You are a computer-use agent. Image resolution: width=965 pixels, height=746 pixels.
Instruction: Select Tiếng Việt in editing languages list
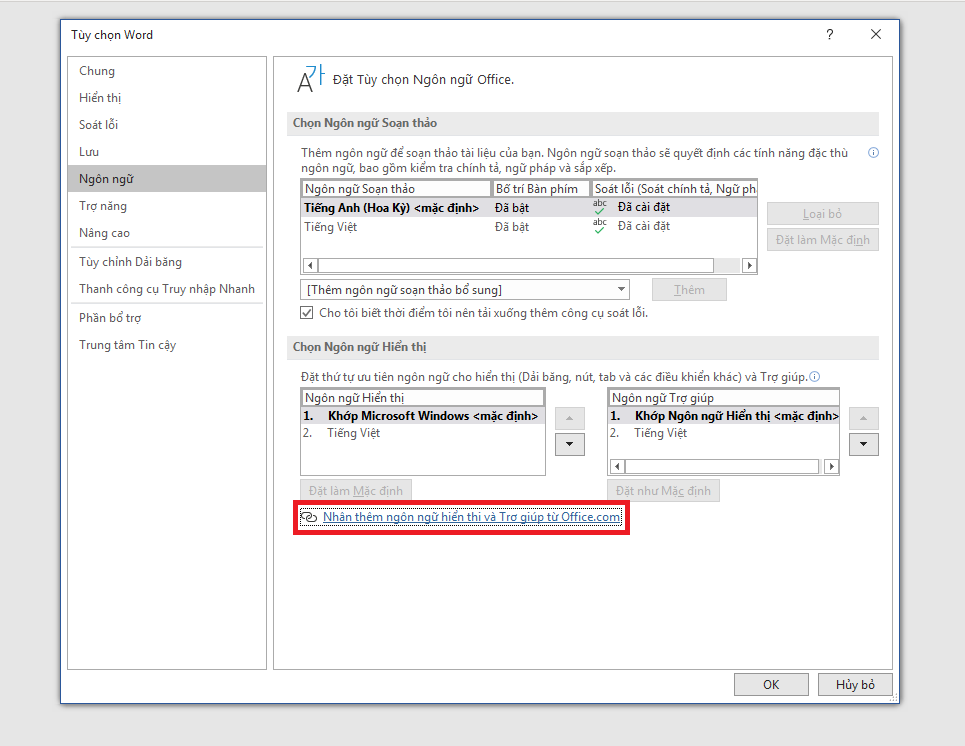[331, 227]
